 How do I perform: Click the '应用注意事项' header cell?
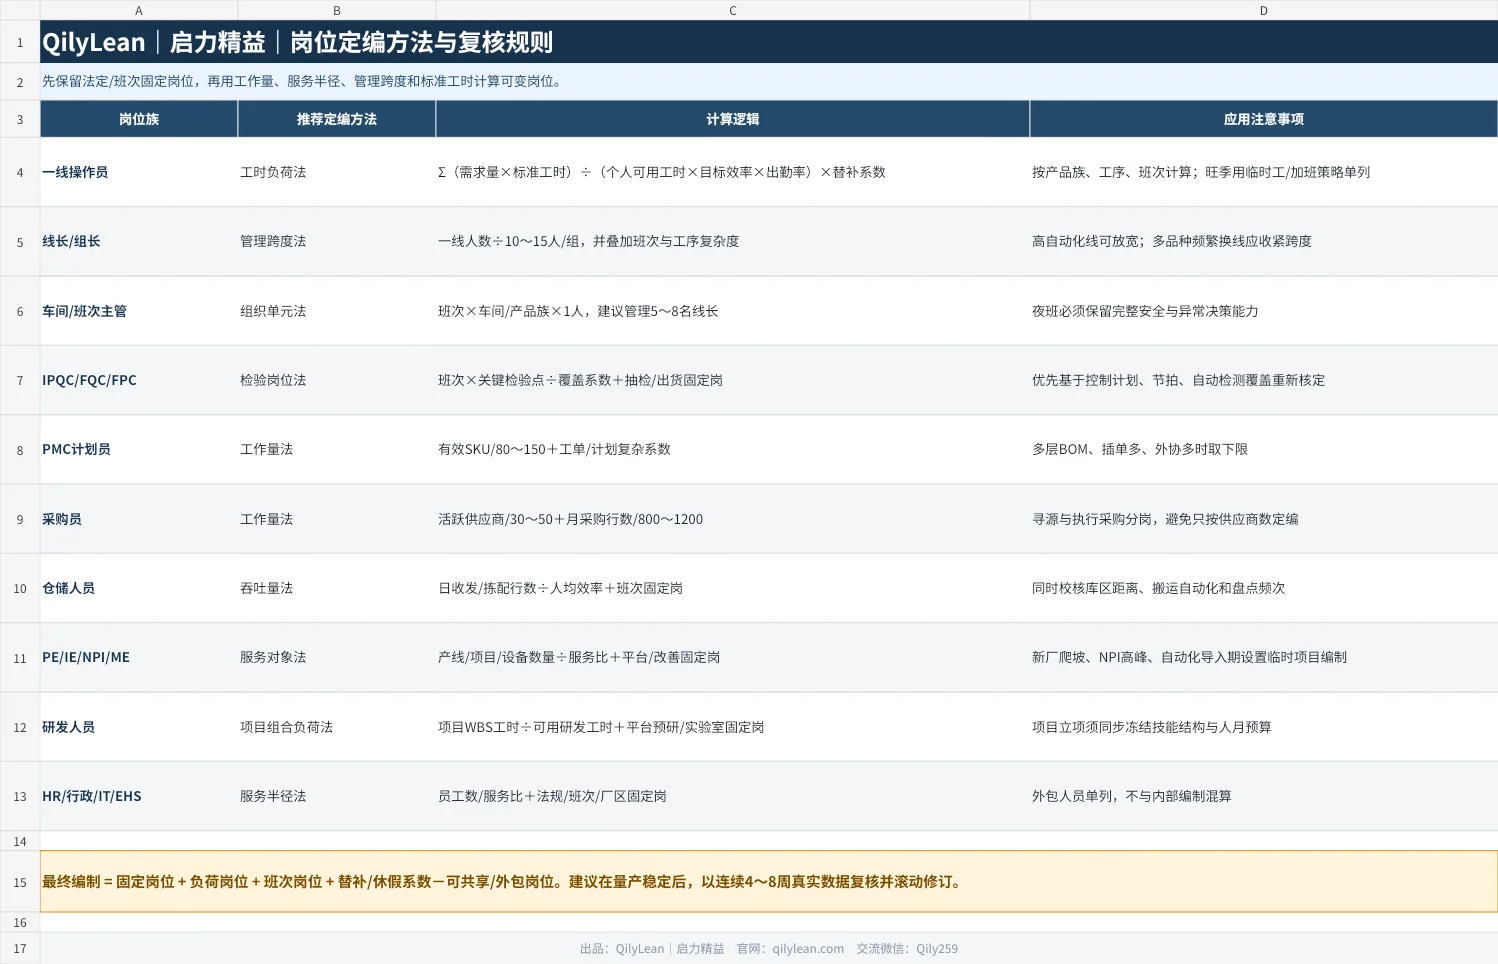point(1264,119)
